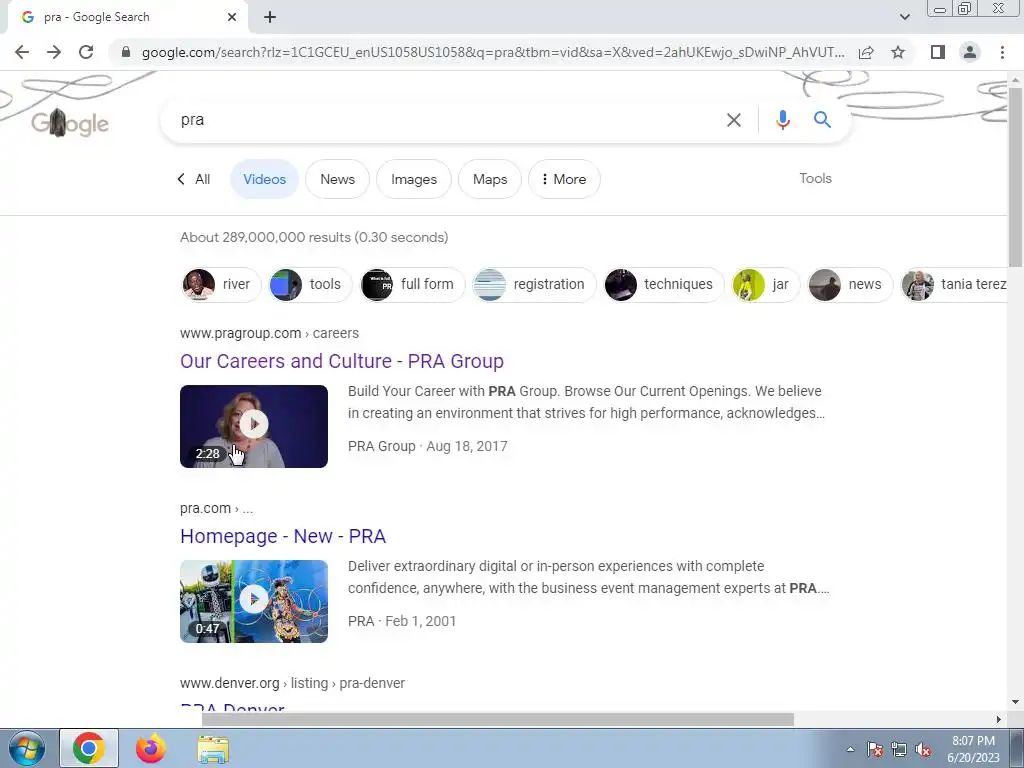
Task: Open search Tools options
Action: point(816,178)
